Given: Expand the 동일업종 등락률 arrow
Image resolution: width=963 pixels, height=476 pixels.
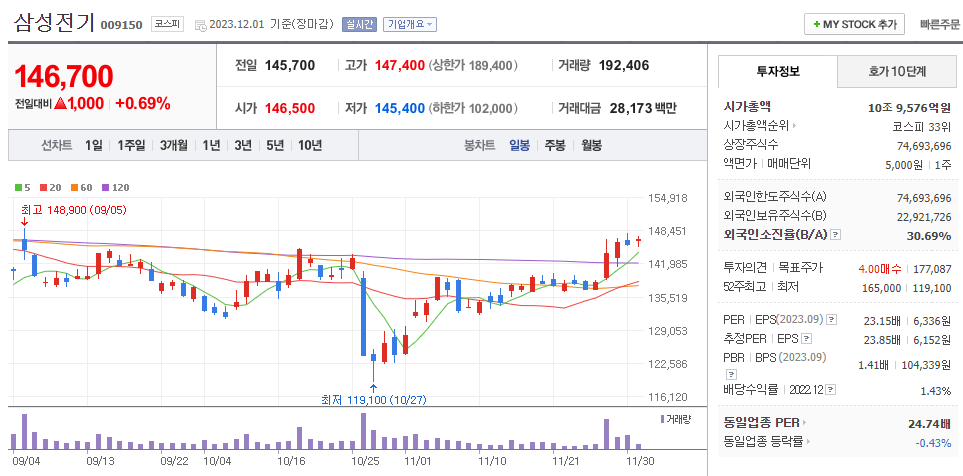Looking at the screenshot, I should pos(808,441).
